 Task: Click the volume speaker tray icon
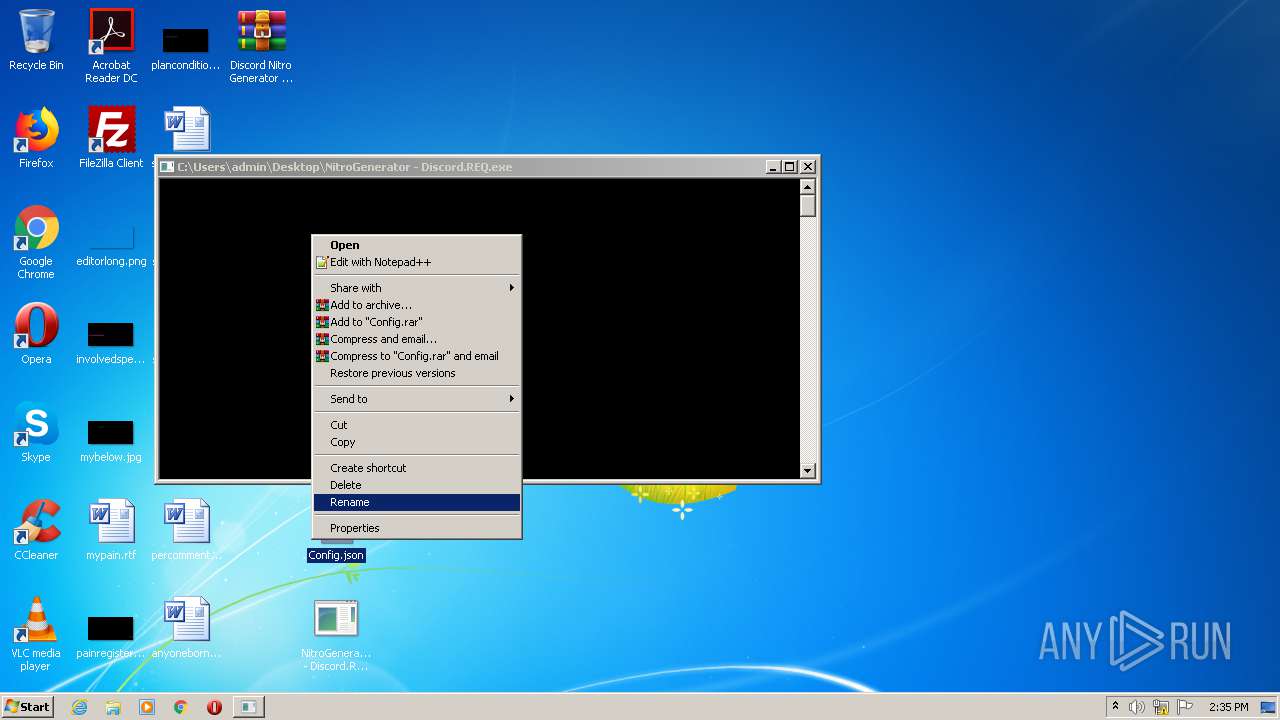[1137, 707]
